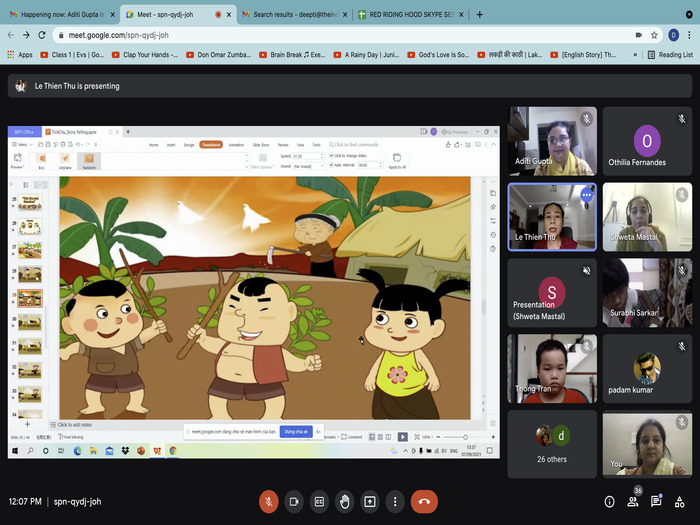The image size is (700, 525).
Task: Open File Explorer from shared taskbar
Action: 93,451
